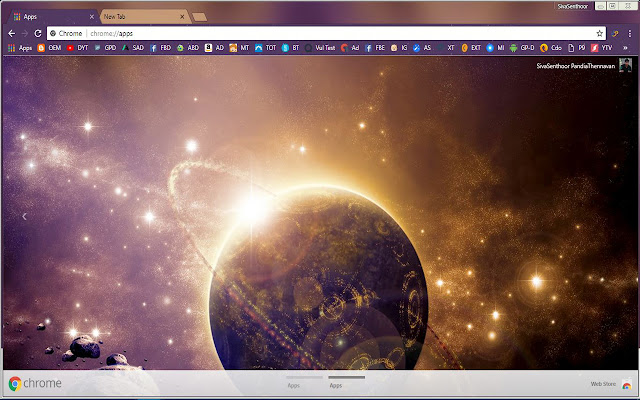This screenshot has height=400, width=640.
Task: Open a new tab with the plus button
Action: pos(200,17)
